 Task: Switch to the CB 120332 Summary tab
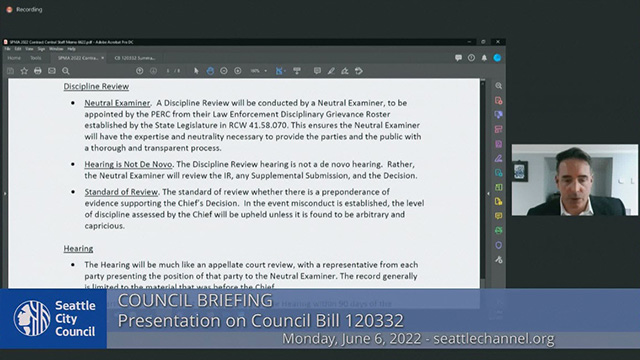pos(135,58)
